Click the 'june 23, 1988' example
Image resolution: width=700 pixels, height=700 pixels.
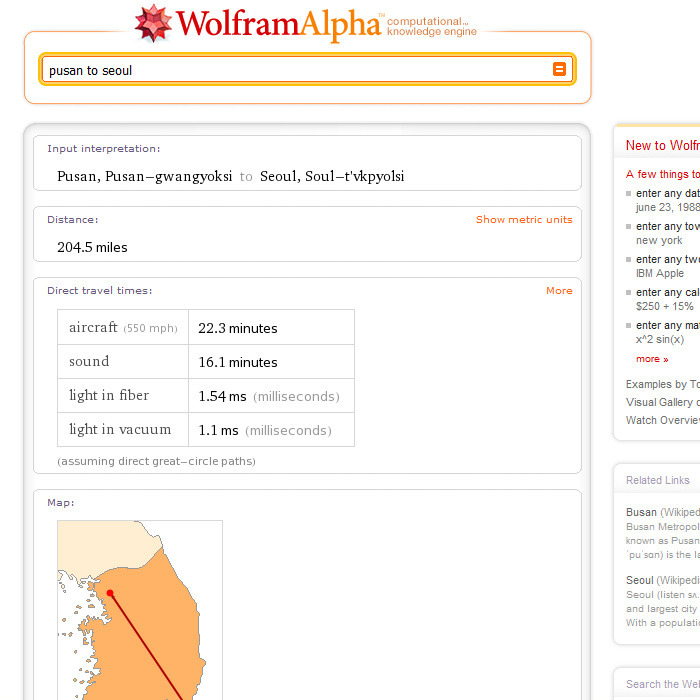coord(667,207)
